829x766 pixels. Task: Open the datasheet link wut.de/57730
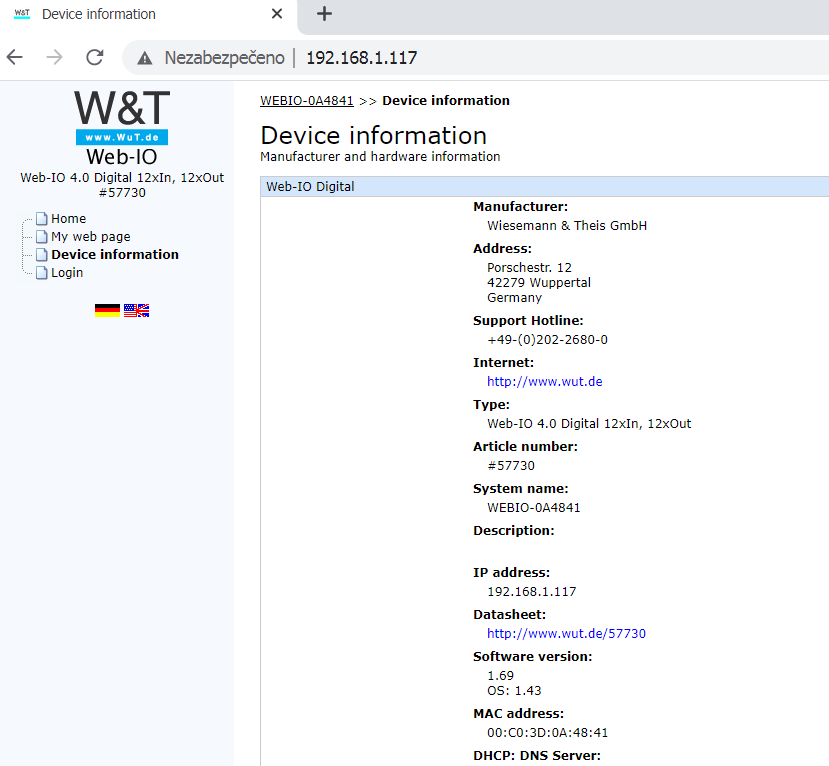tap(566, 633)
